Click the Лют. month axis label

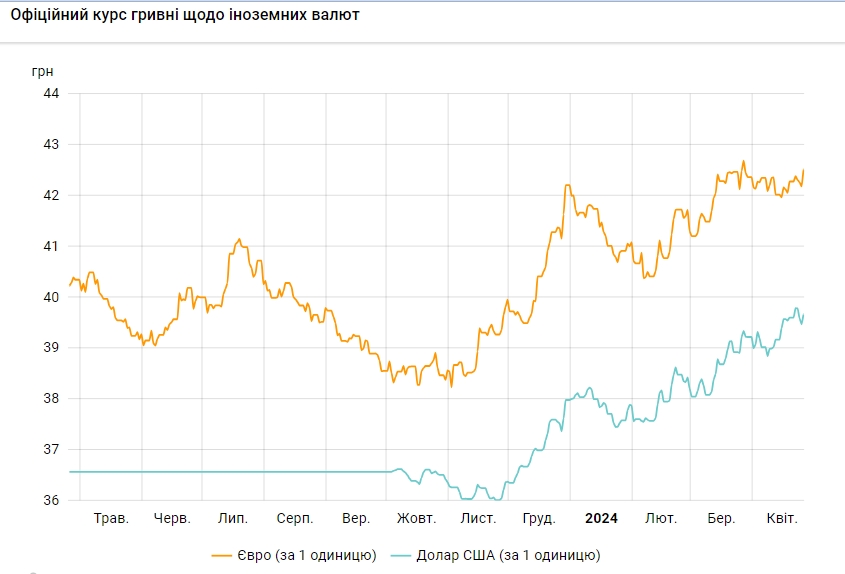click(661, 518)
